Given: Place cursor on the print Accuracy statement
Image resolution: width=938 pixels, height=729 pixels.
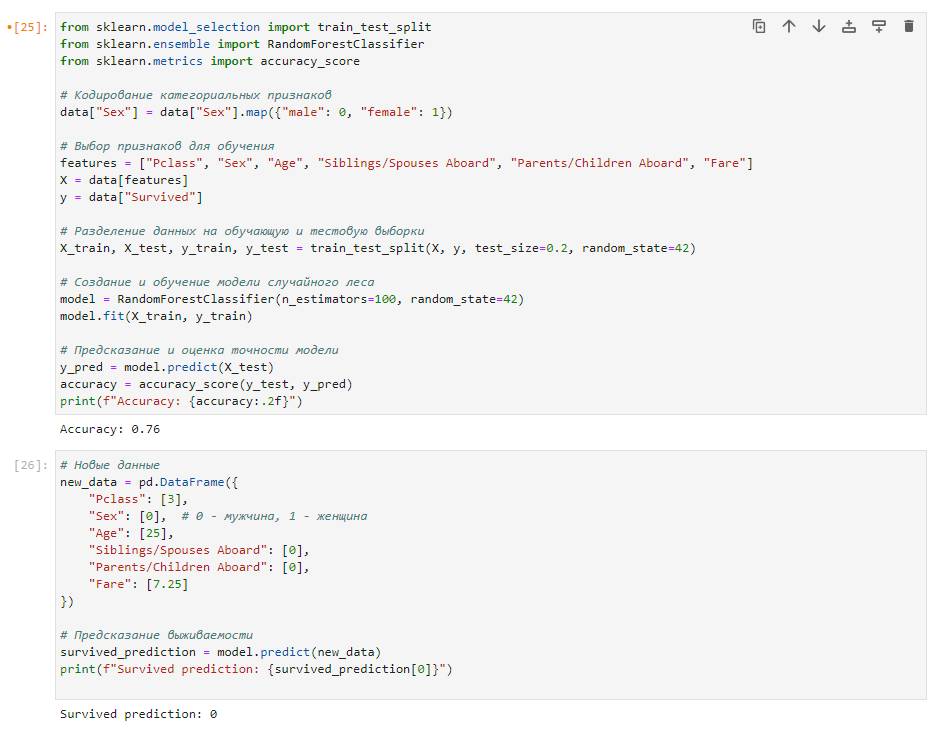Looking at the screenshot, I should pos(180,401).
